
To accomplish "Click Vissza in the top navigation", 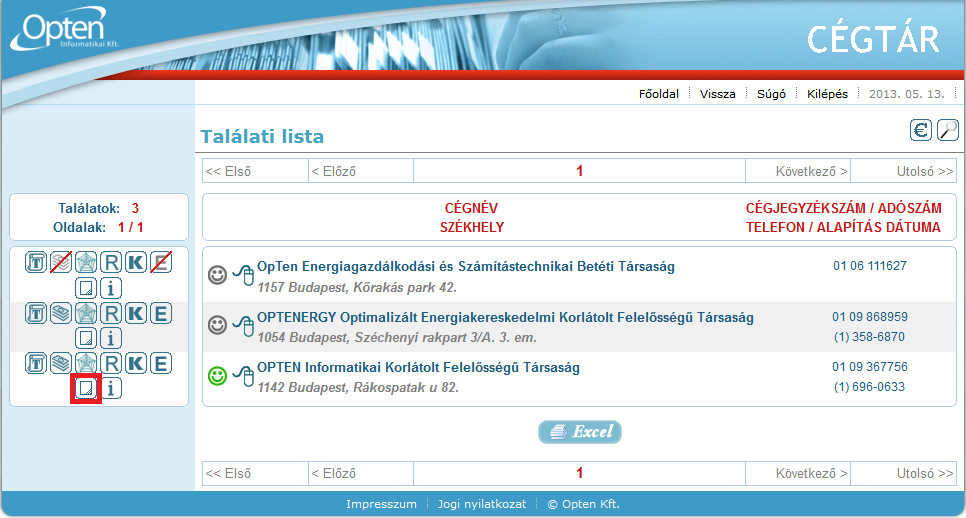I will 718,94.
